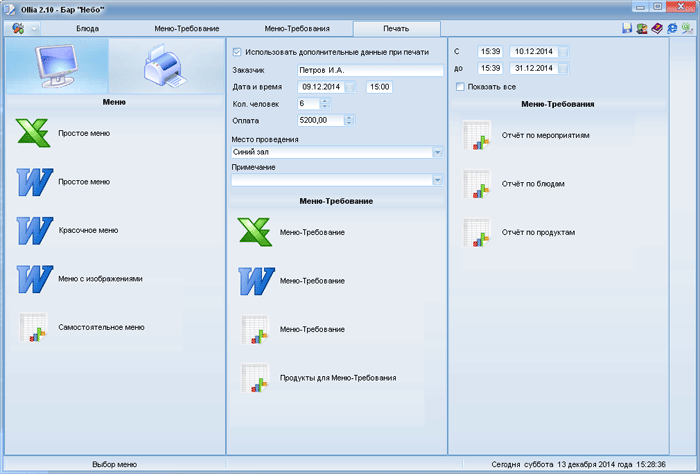The height and width of the screenshot is (474, 700).
Task: Click Word icon for Красочное меню
Action: pos(34,230)
